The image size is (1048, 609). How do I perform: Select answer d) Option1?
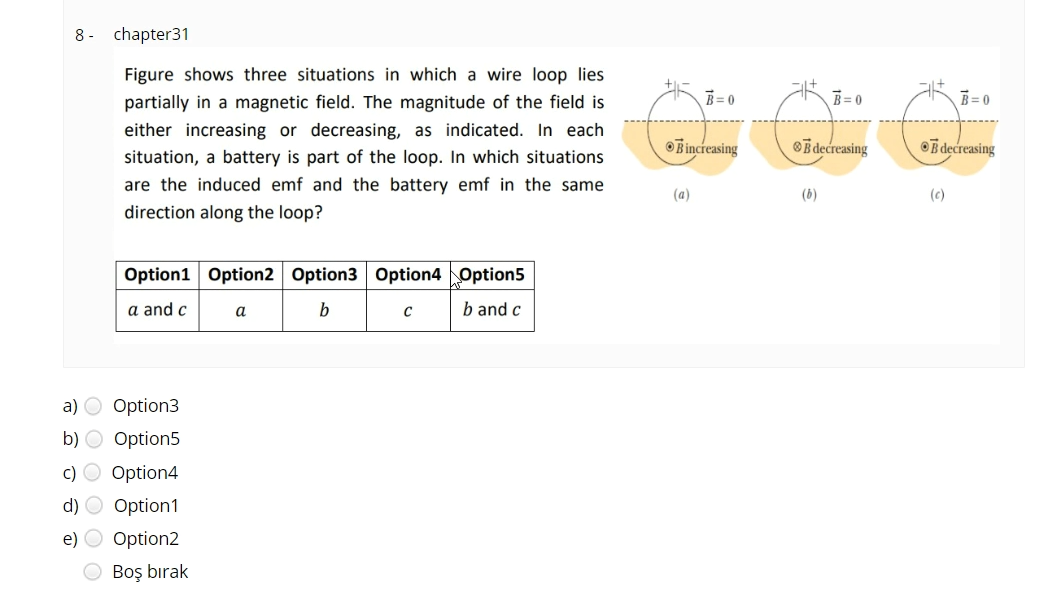point(92,506)
